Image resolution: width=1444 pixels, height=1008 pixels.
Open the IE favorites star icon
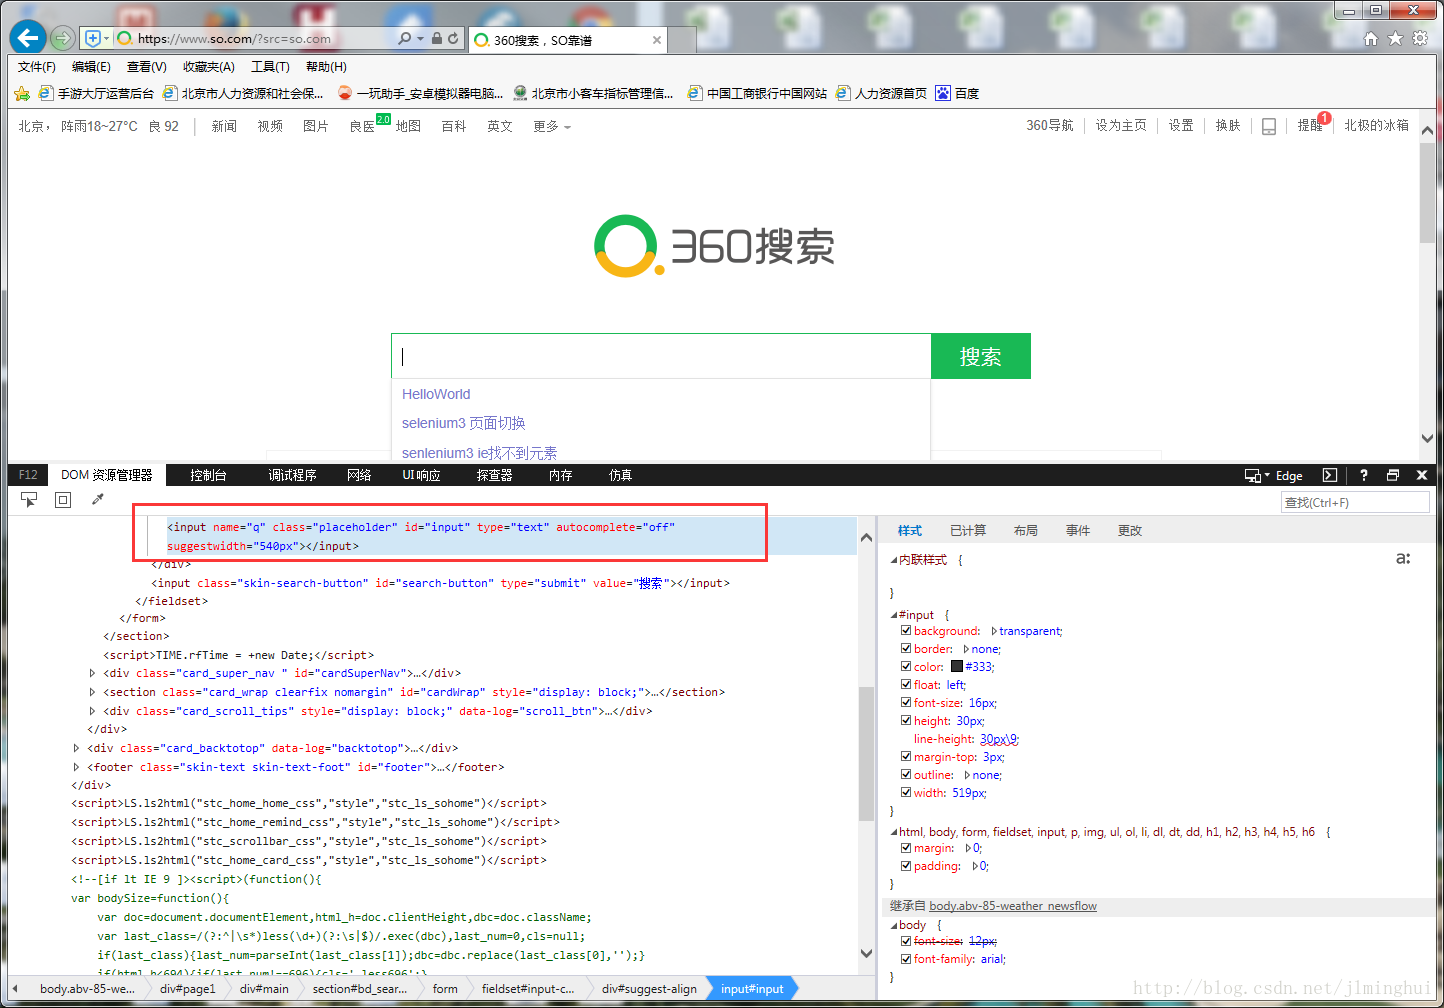point(1396,38)
